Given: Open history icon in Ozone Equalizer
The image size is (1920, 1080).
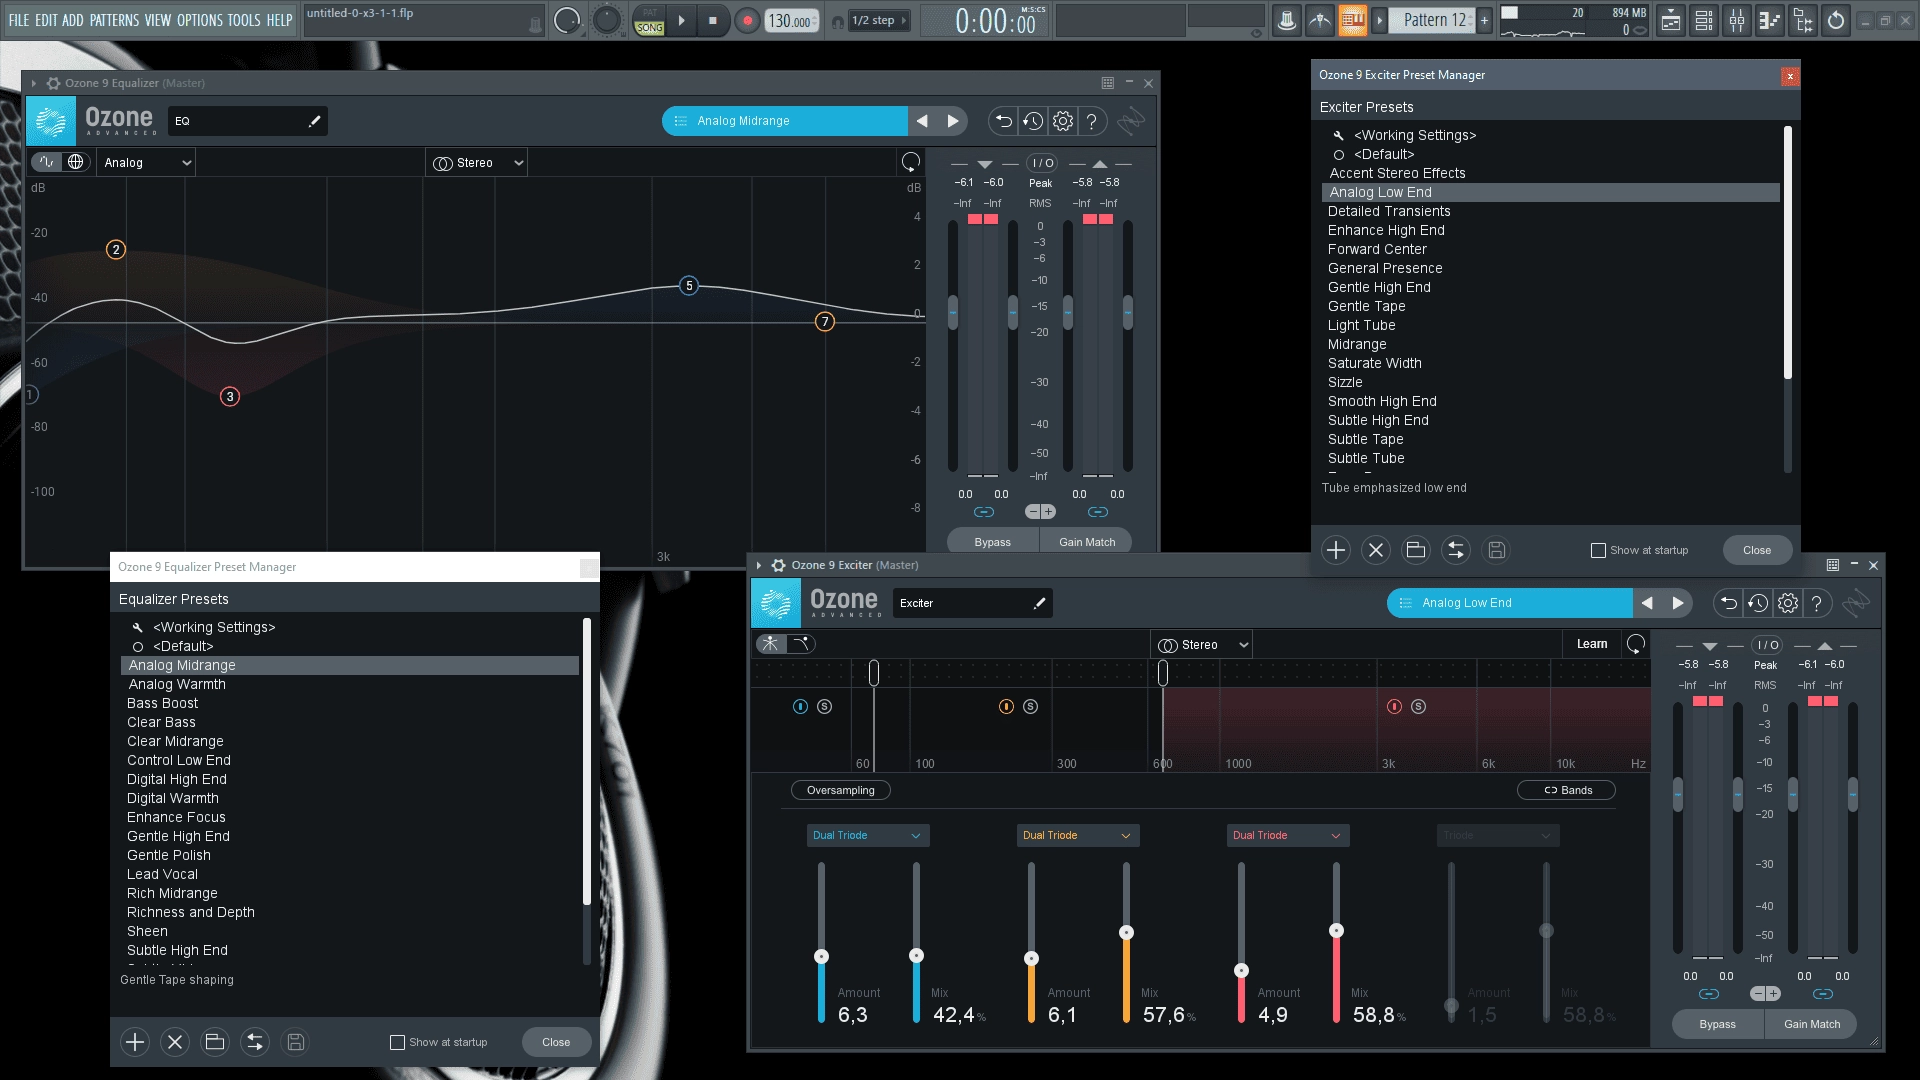Looking at the screenshot, I should (1033, 121).
